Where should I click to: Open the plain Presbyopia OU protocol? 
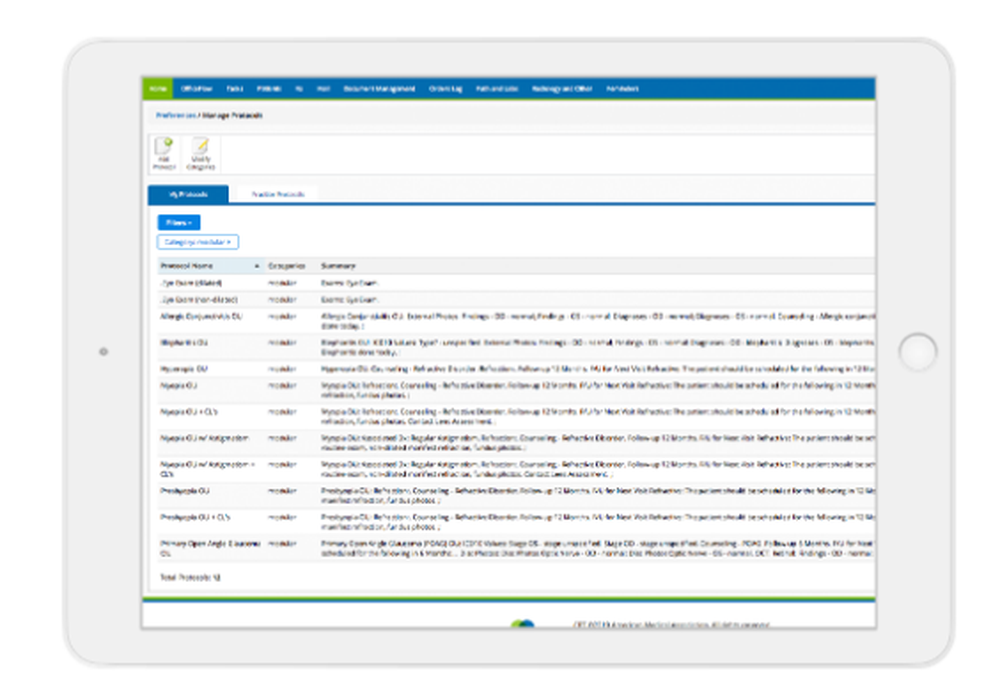[185, 491]
